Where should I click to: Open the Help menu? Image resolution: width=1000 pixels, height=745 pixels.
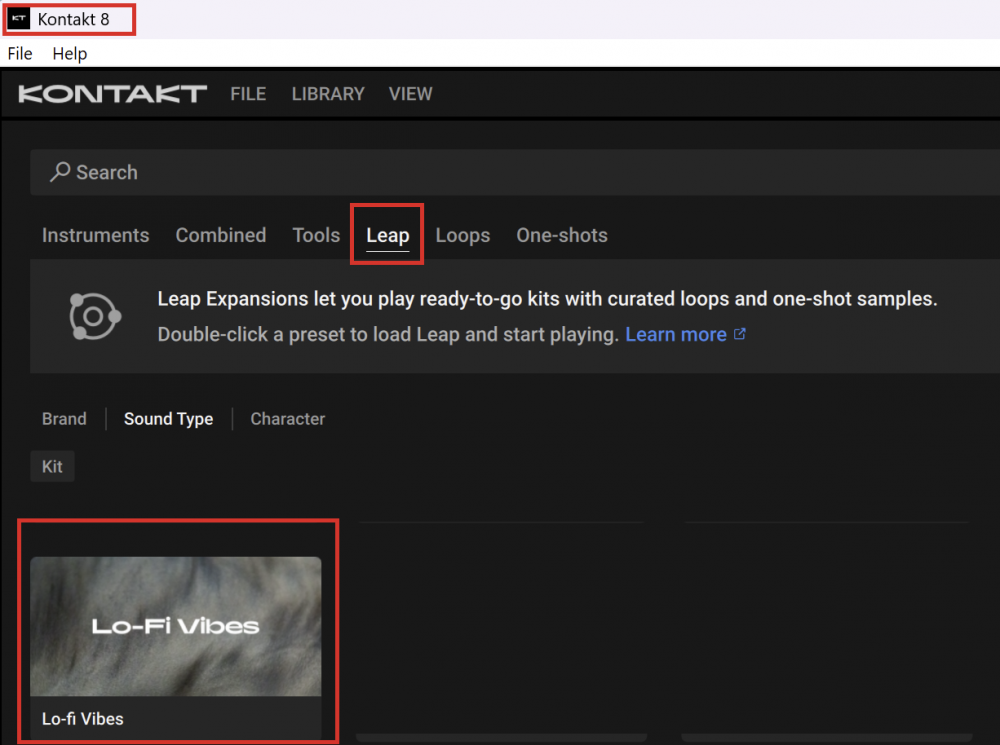coord(70,54)
